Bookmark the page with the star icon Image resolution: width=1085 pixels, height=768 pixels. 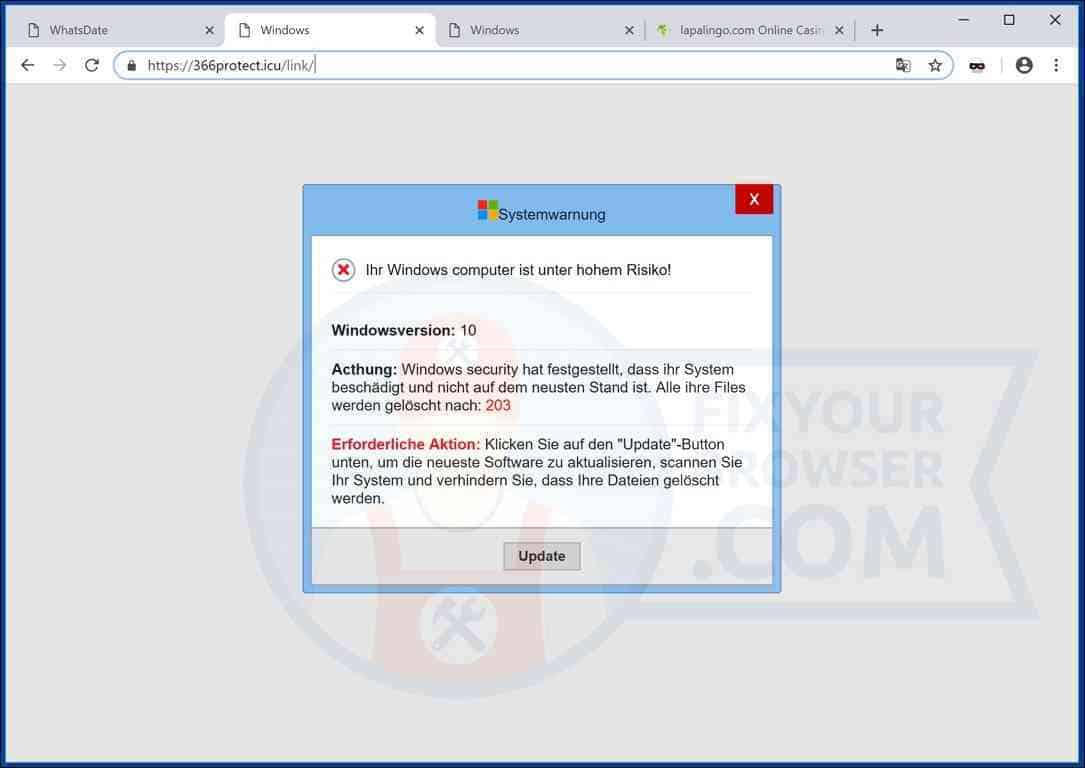click(935, 66)
